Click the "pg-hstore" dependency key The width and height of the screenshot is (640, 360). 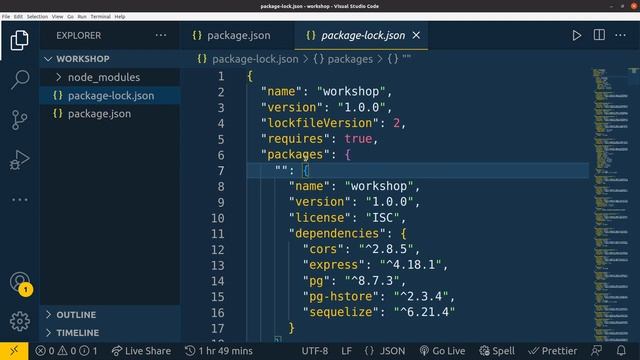(340, 297)
